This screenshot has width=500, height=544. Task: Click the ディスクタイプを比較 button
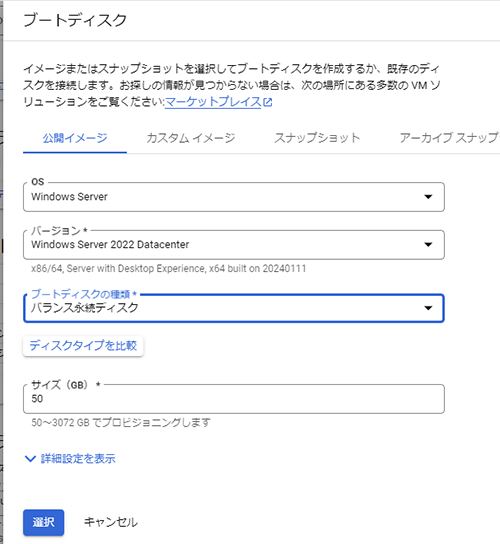83,346
